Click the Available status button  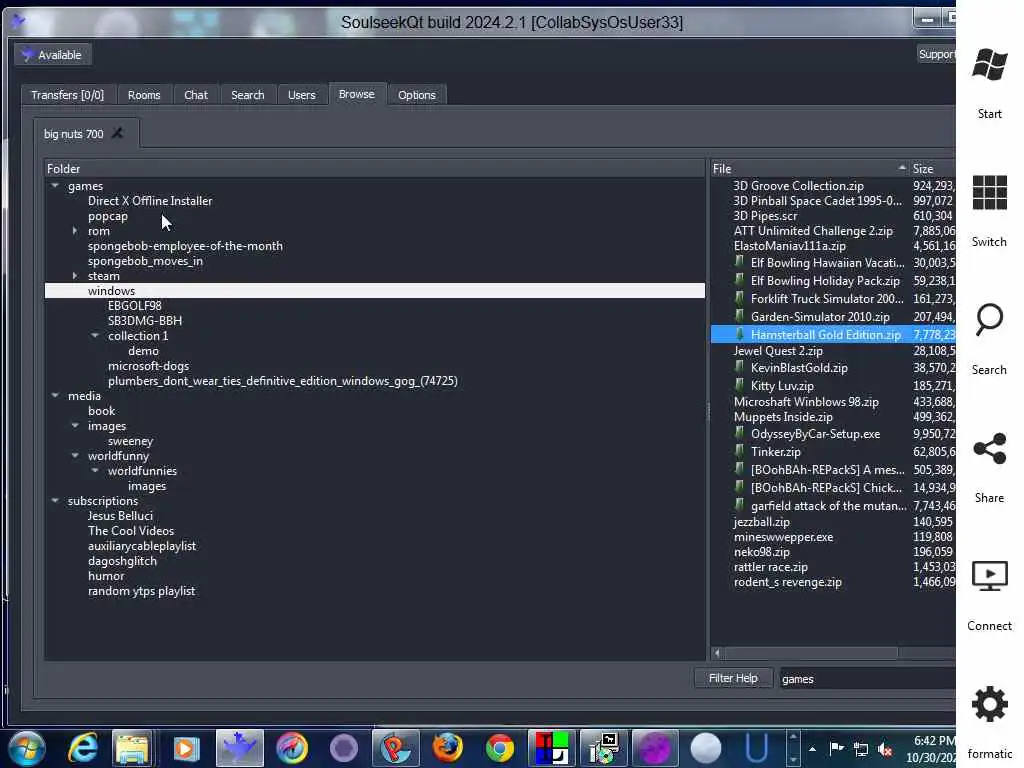coord(53,55)
